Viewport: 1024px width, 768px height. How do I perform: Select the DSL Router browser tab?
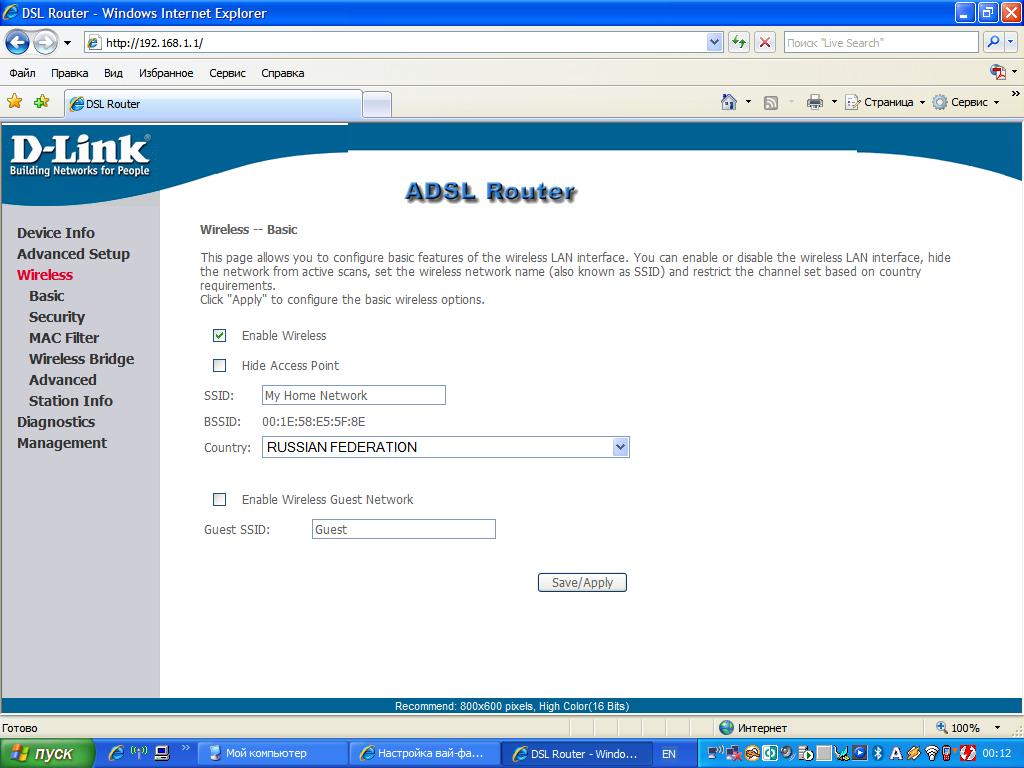point(213,104)
